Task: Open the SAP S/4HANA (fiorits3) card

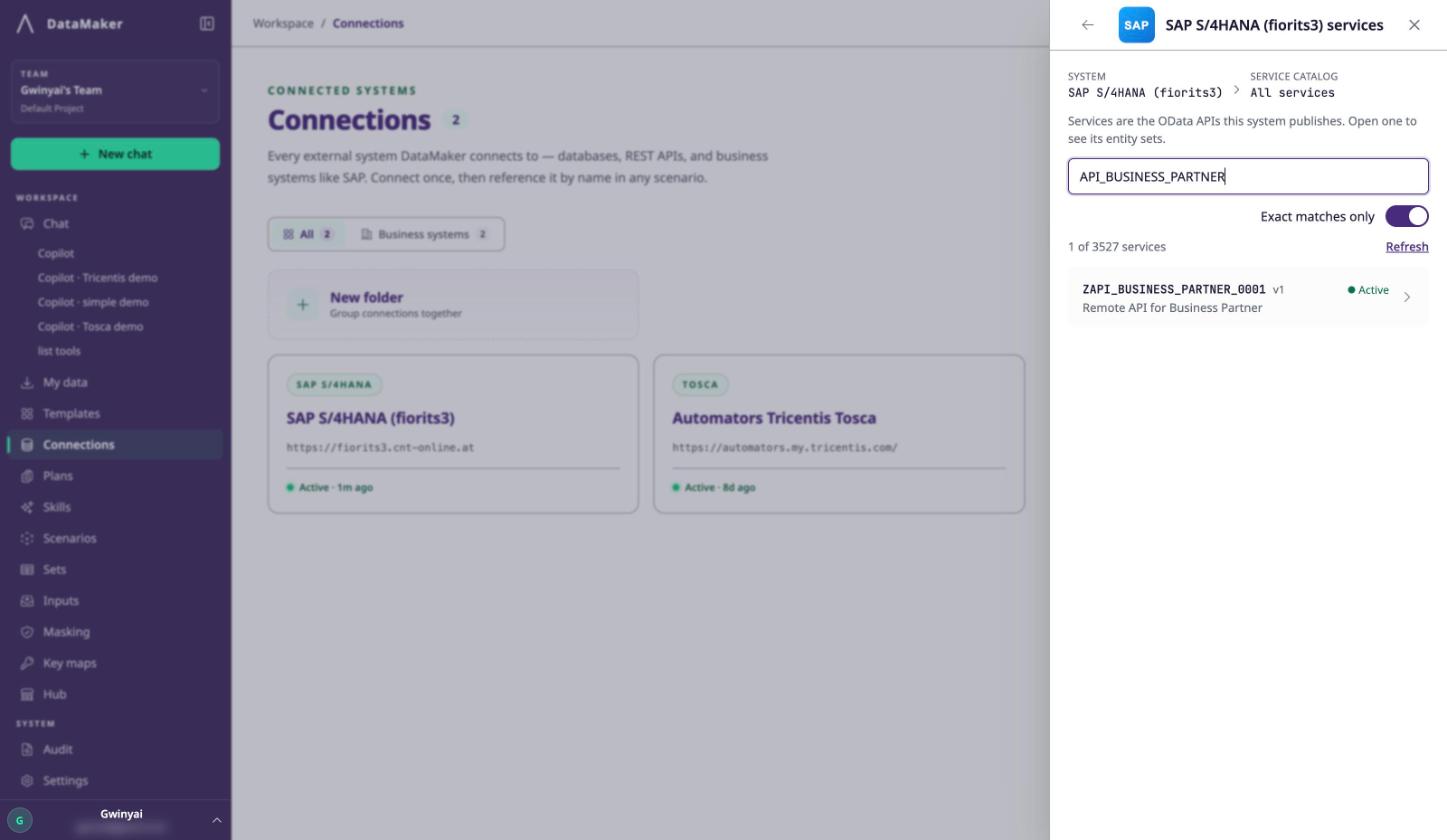Action: tap(453, 434)
